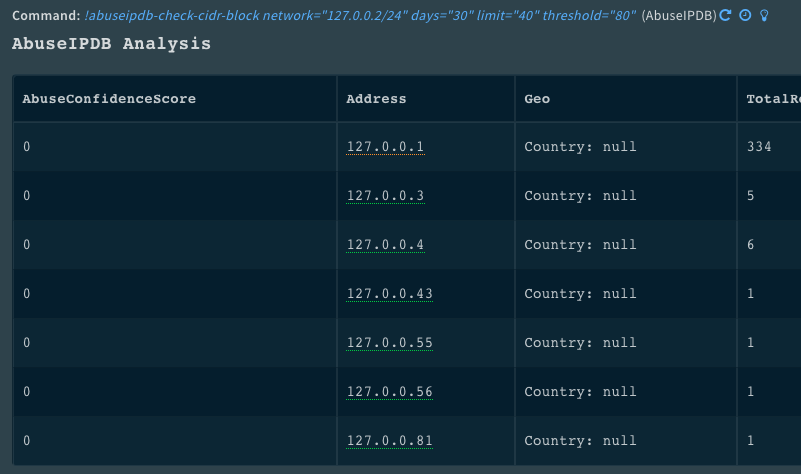Click the partially visible TotalReports column header

point(773,99)
